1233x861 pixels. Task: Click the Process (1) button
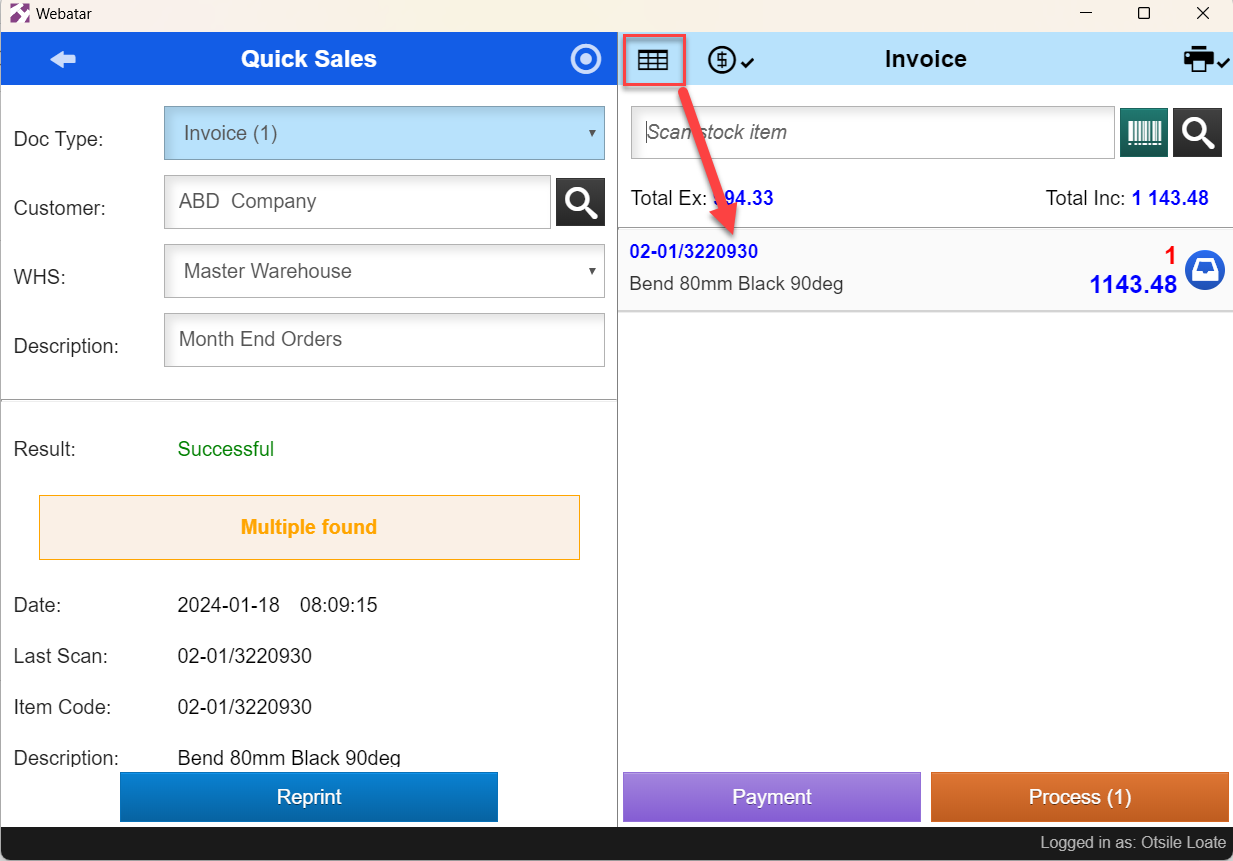(1080, 797)
